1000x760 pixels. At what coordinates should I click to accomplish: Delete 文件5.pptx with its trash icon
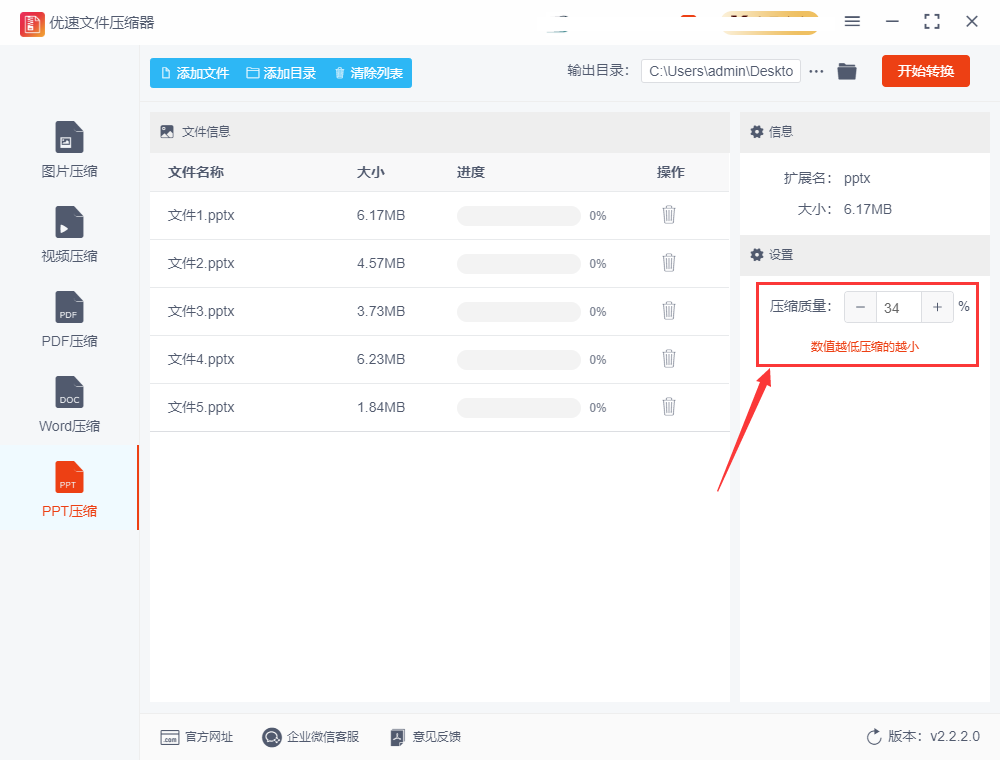pos(668,406)
